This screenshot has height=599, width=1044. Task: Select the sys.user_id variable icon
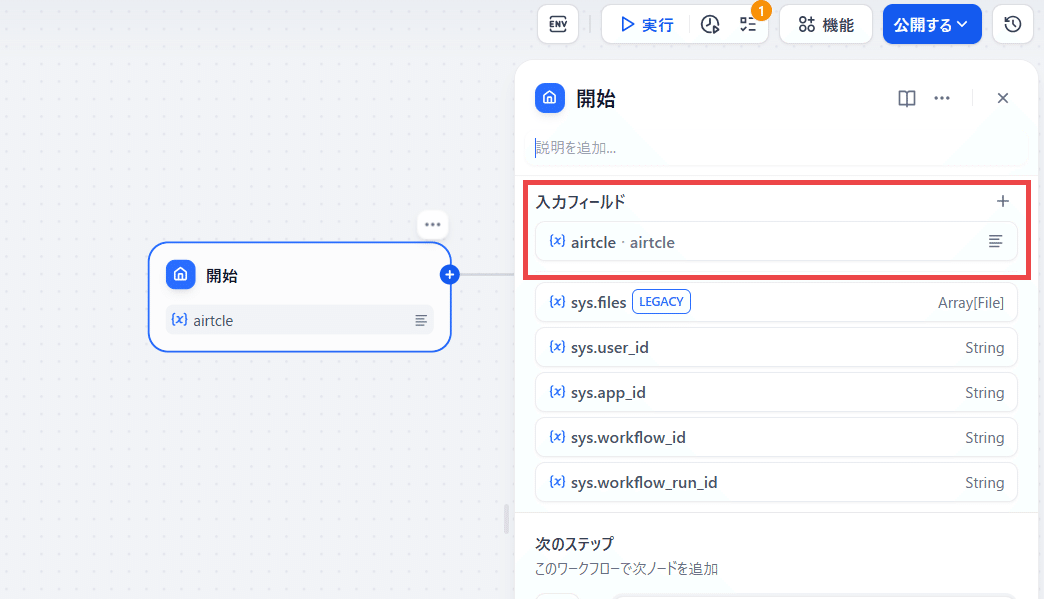tap(558, 347)
